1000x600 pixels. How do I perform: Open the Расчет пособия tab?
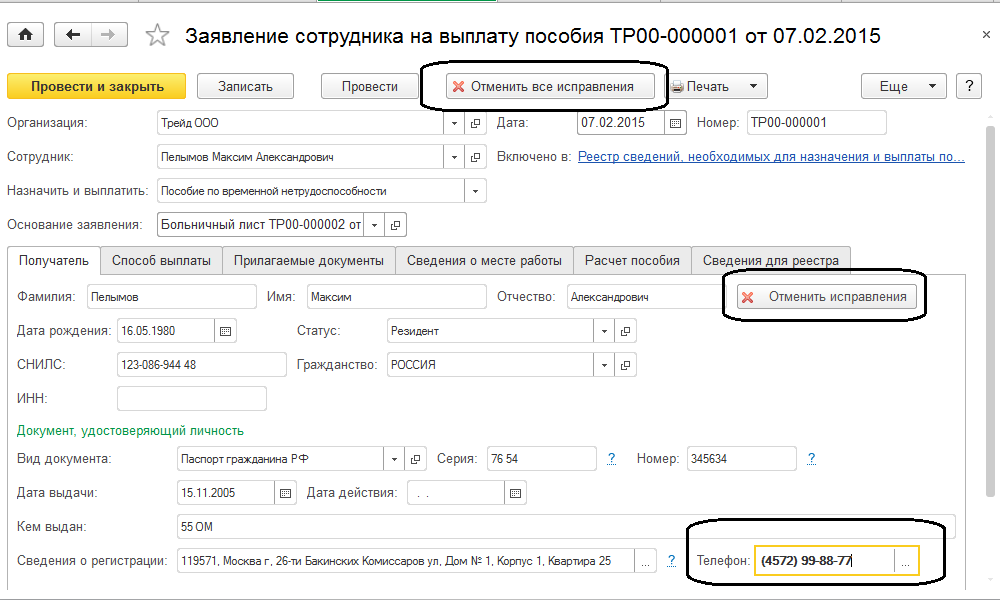point(632,261)
